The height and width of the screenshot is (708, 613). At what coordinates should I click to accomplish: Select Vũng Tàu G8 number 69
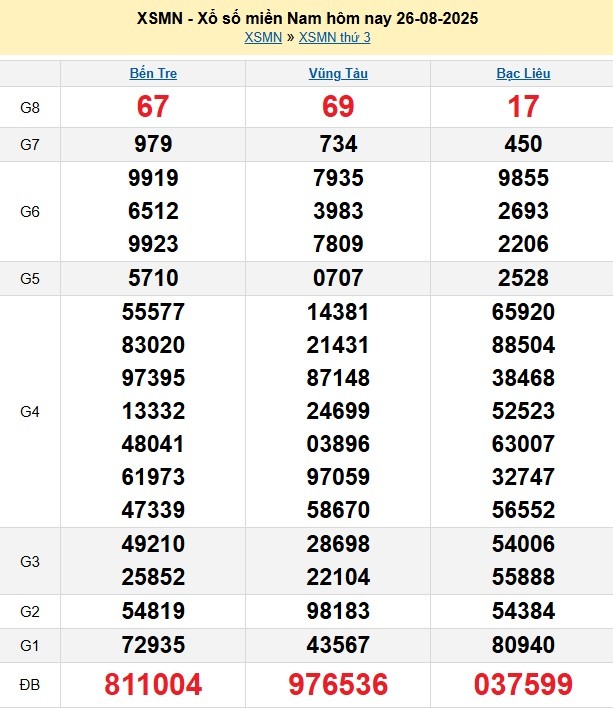click(338, 107)
